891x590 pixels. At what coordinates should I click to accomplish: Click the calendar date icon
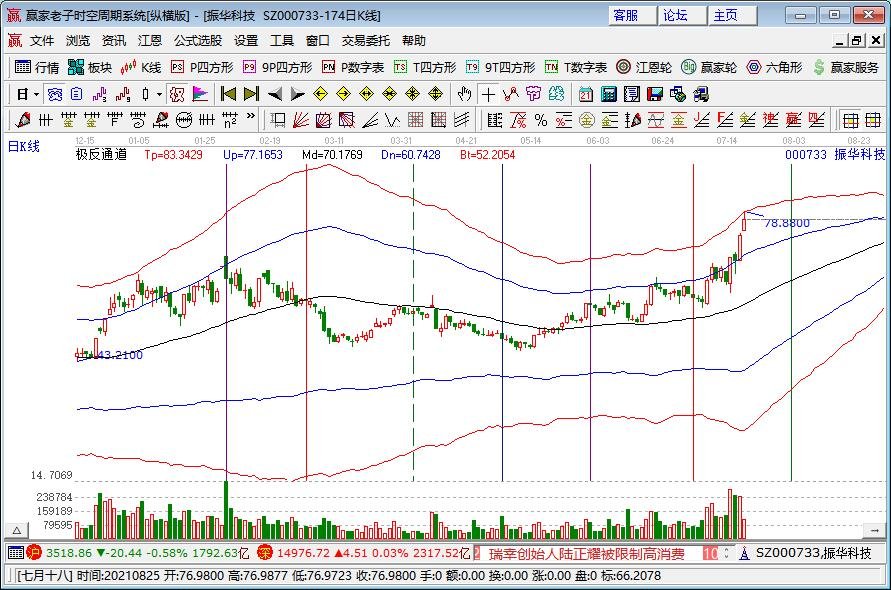586,94
